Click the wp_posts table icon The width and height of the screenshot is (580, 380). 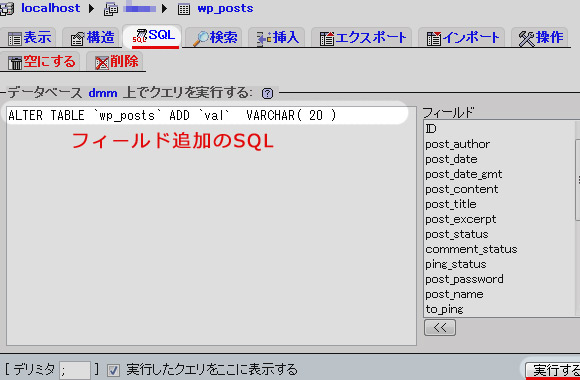(x=184, y=9)
